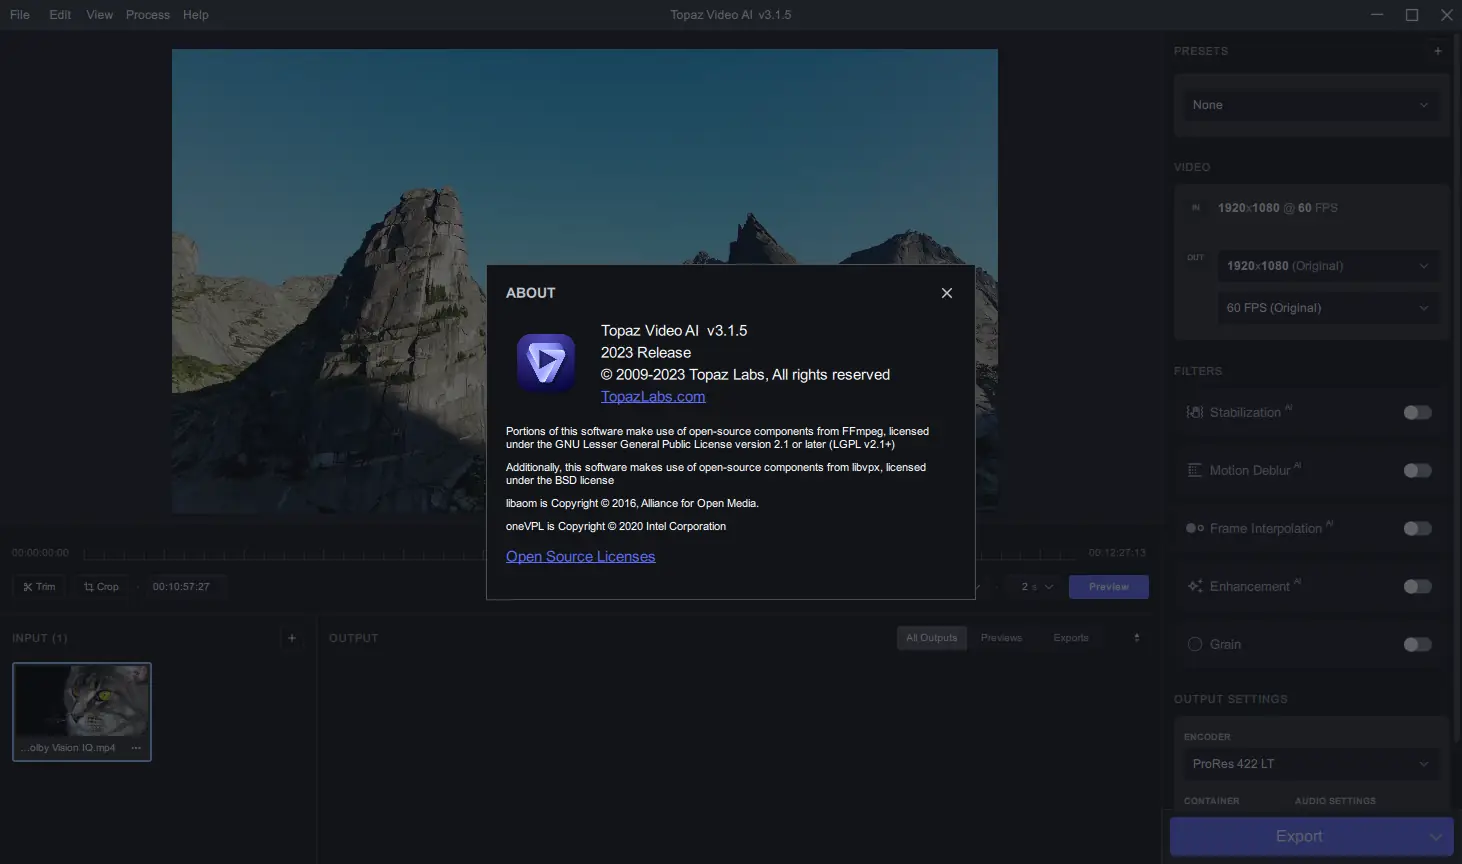Maximize the Topaz Video AI window
This screenshot has height=864, width=1462.
[x=1412, y=15]
